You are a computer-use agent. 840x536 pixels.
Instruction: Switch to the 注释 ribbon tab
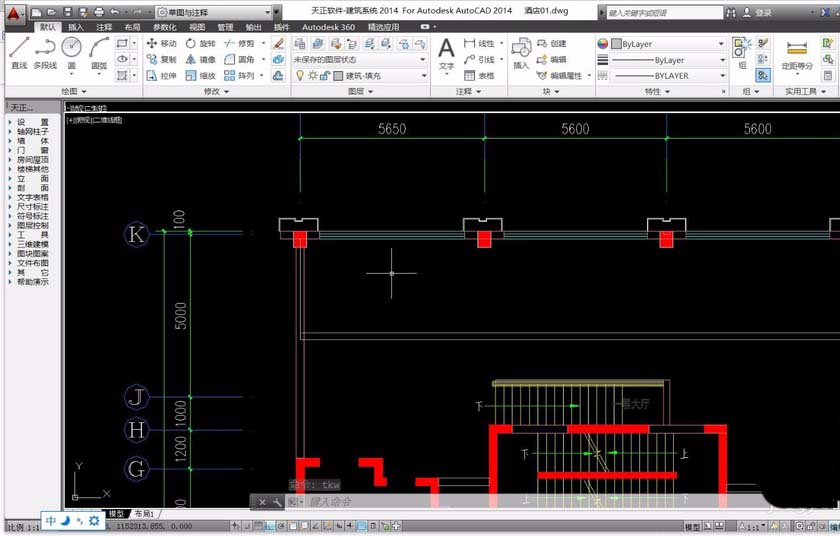(x=104, y=27)
